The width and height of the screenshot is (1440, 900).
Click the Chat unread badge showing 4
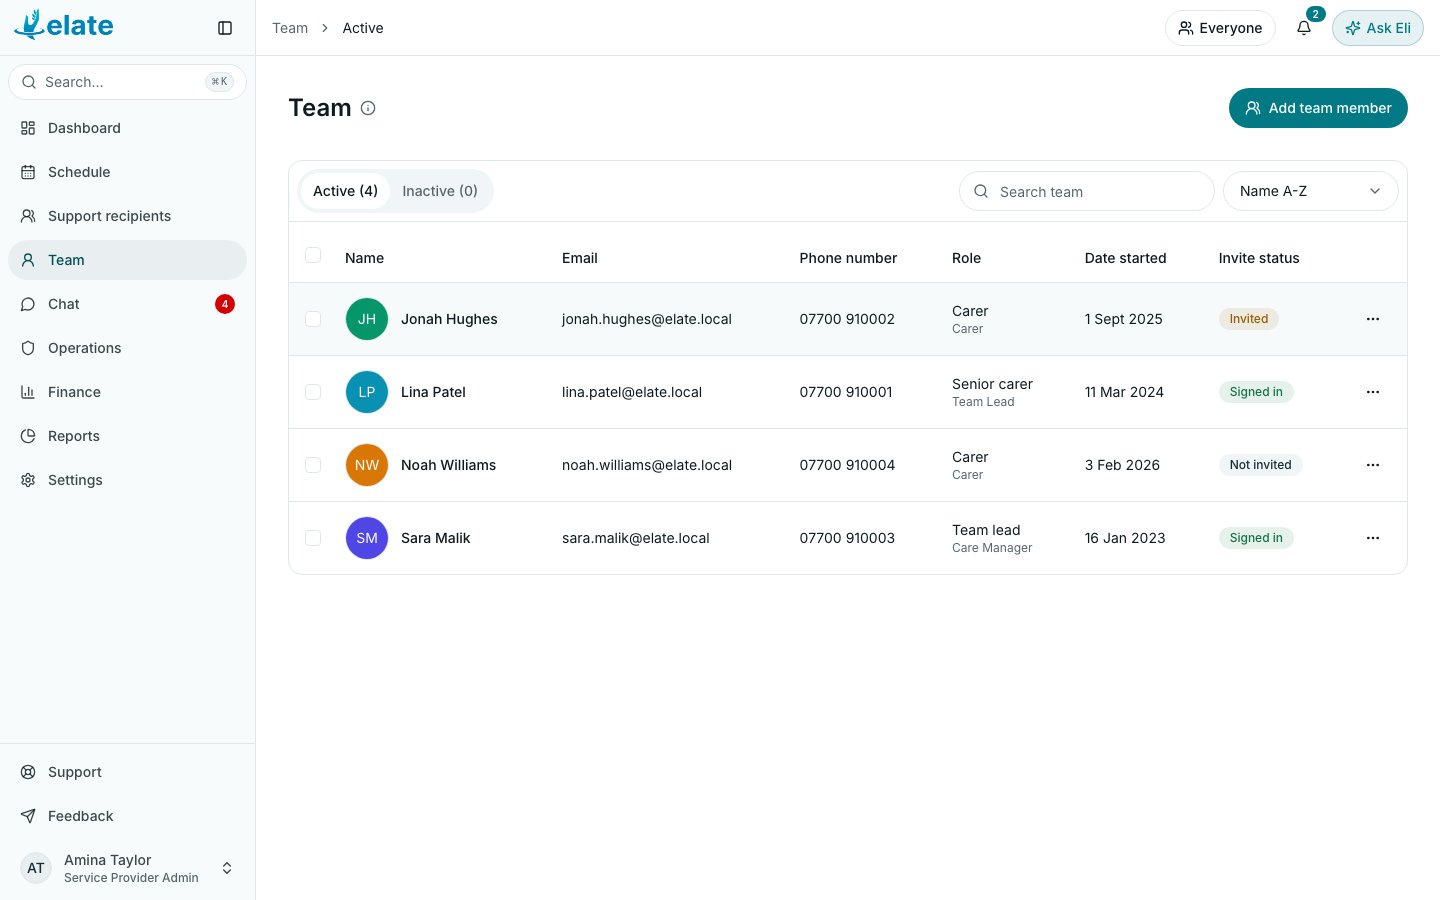[225, 304]
